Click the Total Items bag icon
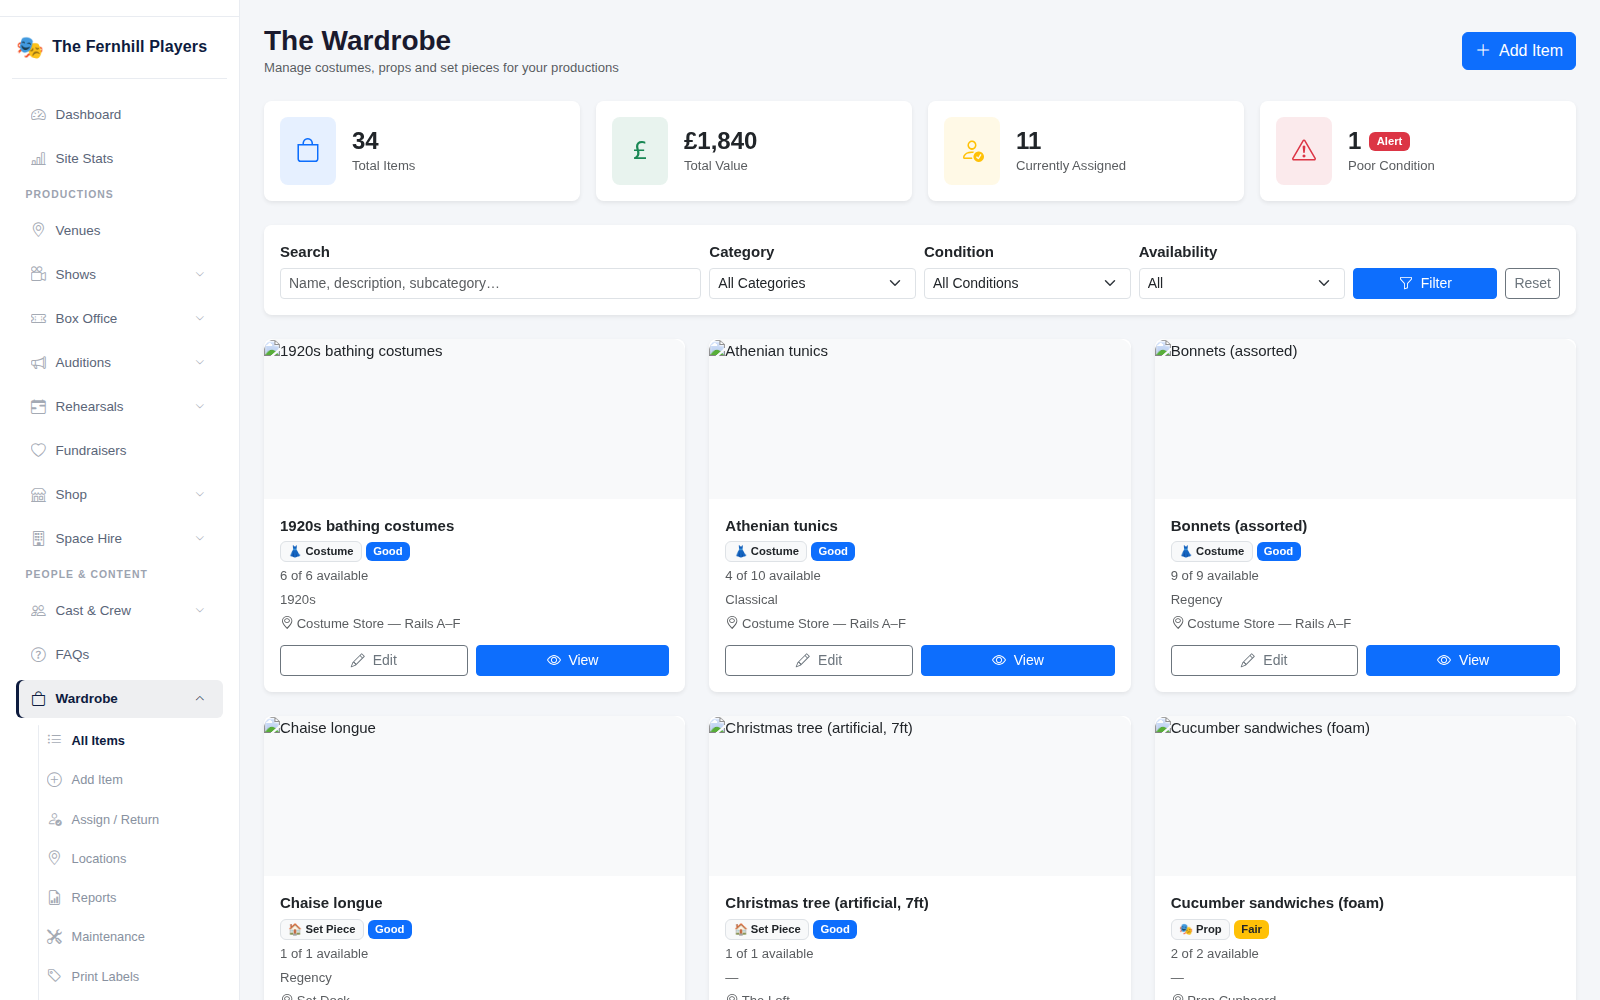The height and width of the screenshot is (1000, 1600). point(308,151)
